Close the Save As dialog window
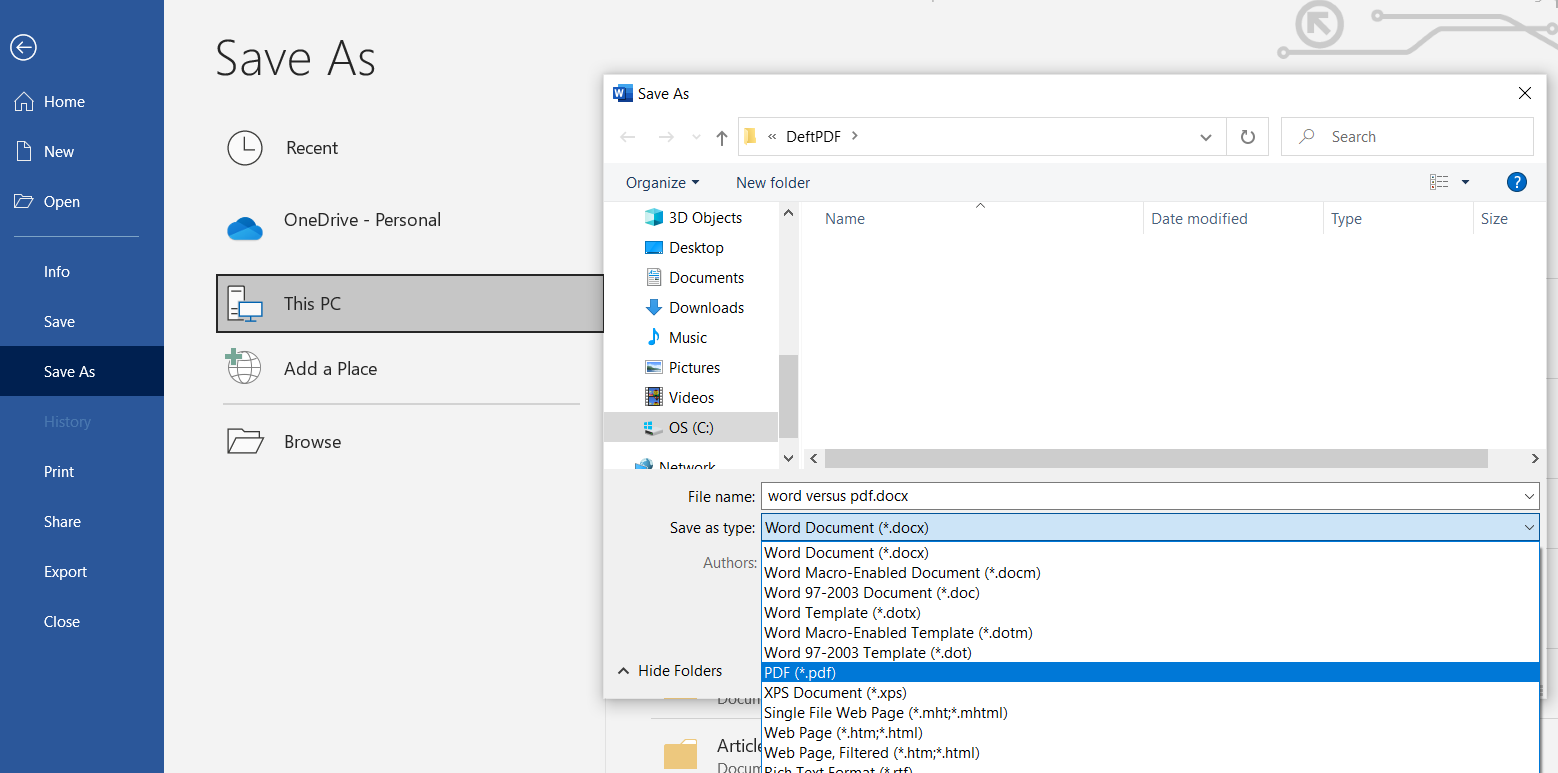Screen dimensions: 1558x773 1524,93
